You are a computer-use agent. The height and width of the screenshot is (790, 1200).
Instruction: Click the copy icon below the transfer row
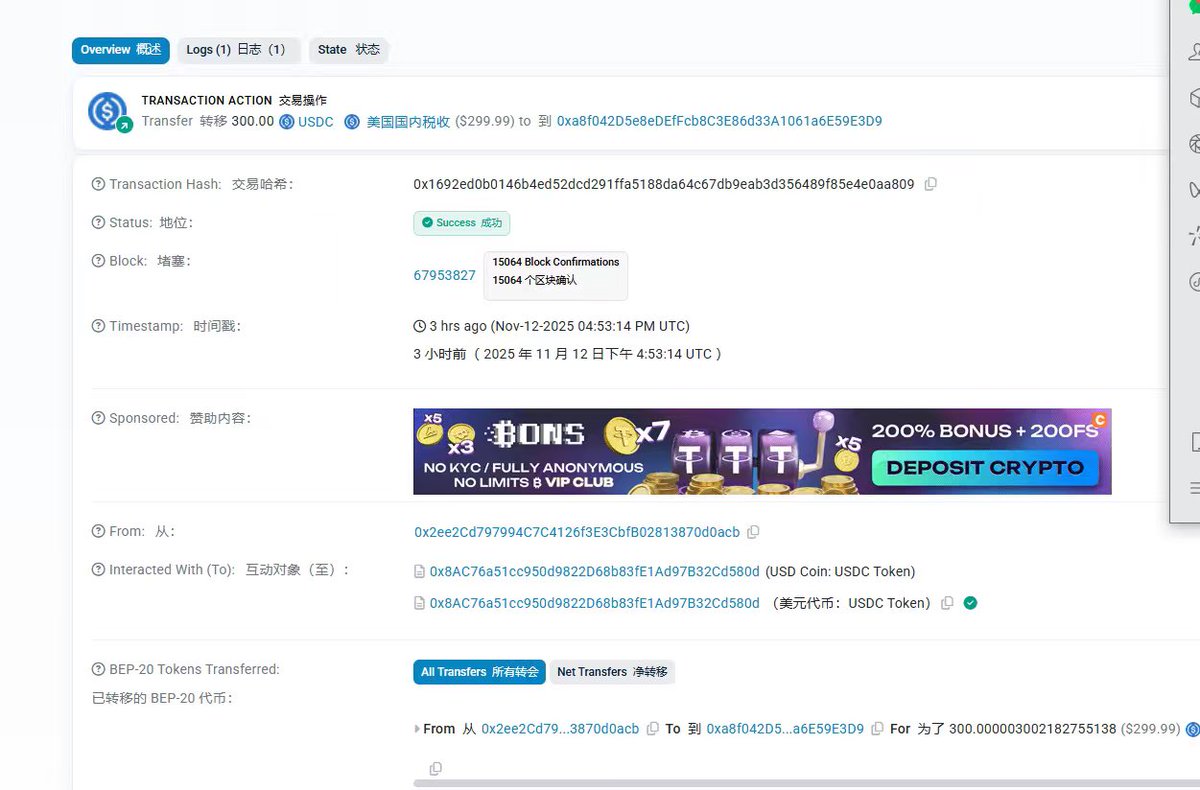coord(435,768)
